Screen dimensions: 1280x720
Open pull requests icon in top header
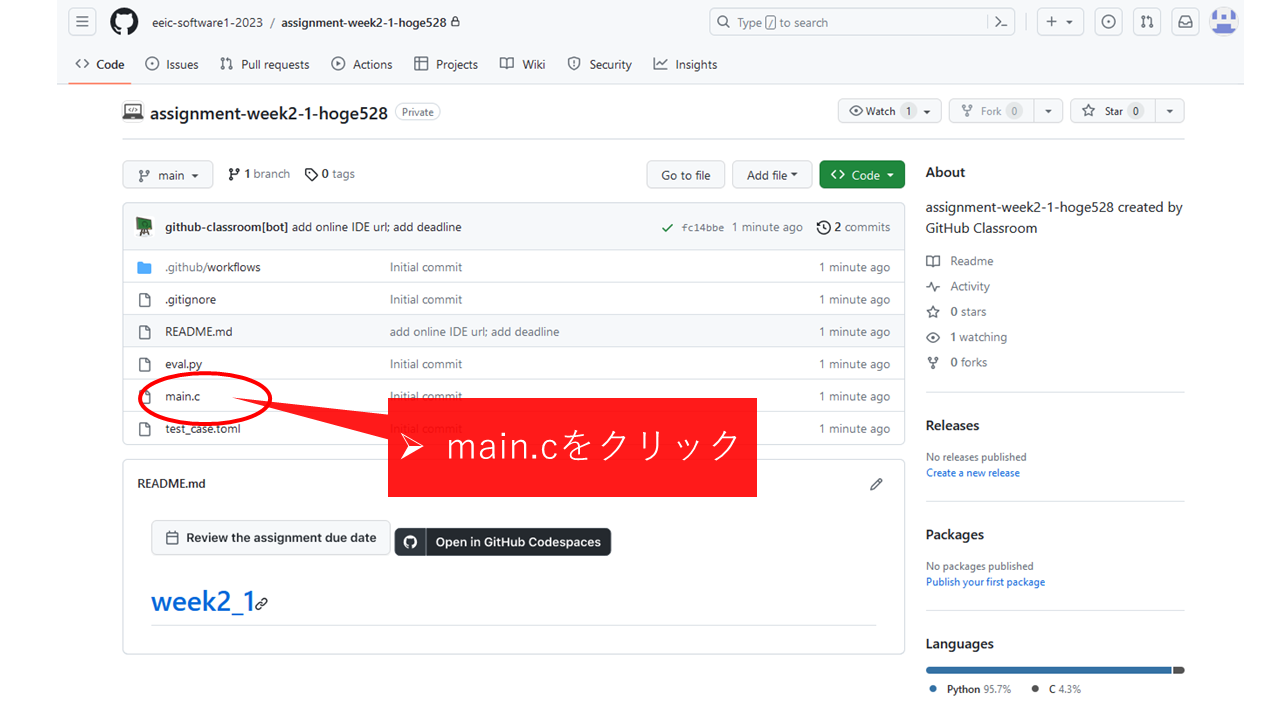click(x=1147, y=22)
